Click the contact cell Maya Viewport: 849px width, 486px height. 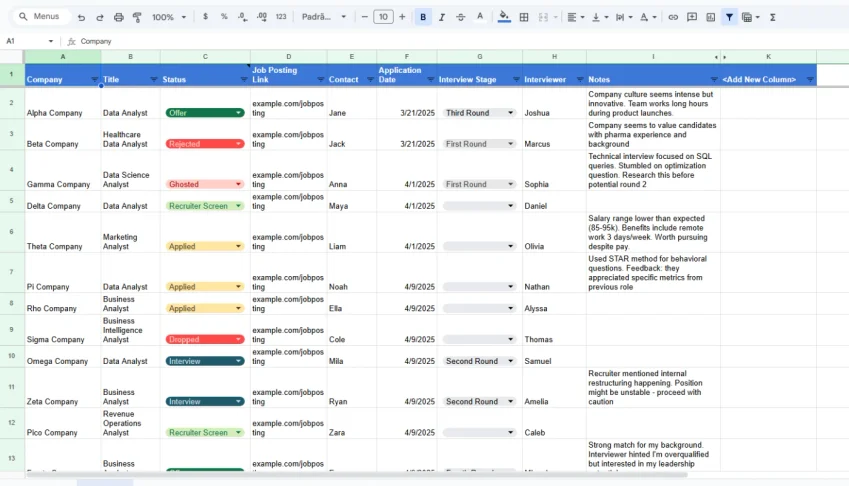351,201
